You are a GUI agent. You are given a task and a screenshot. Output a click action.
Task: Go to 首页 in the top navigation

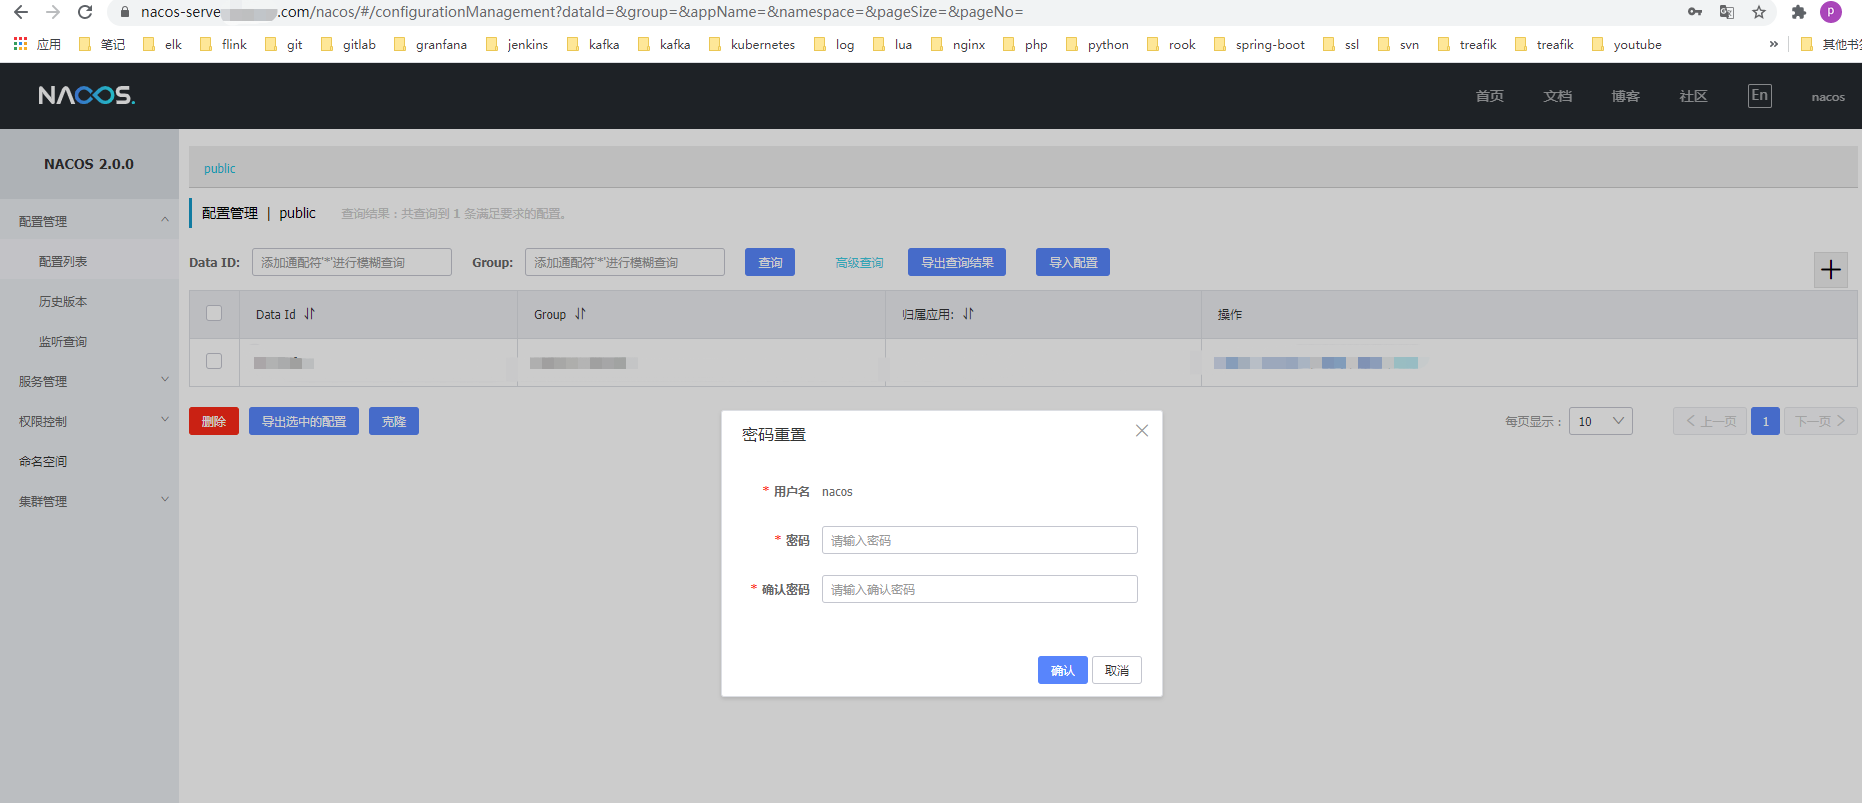pyautogui.click(x=1490, y=96)
